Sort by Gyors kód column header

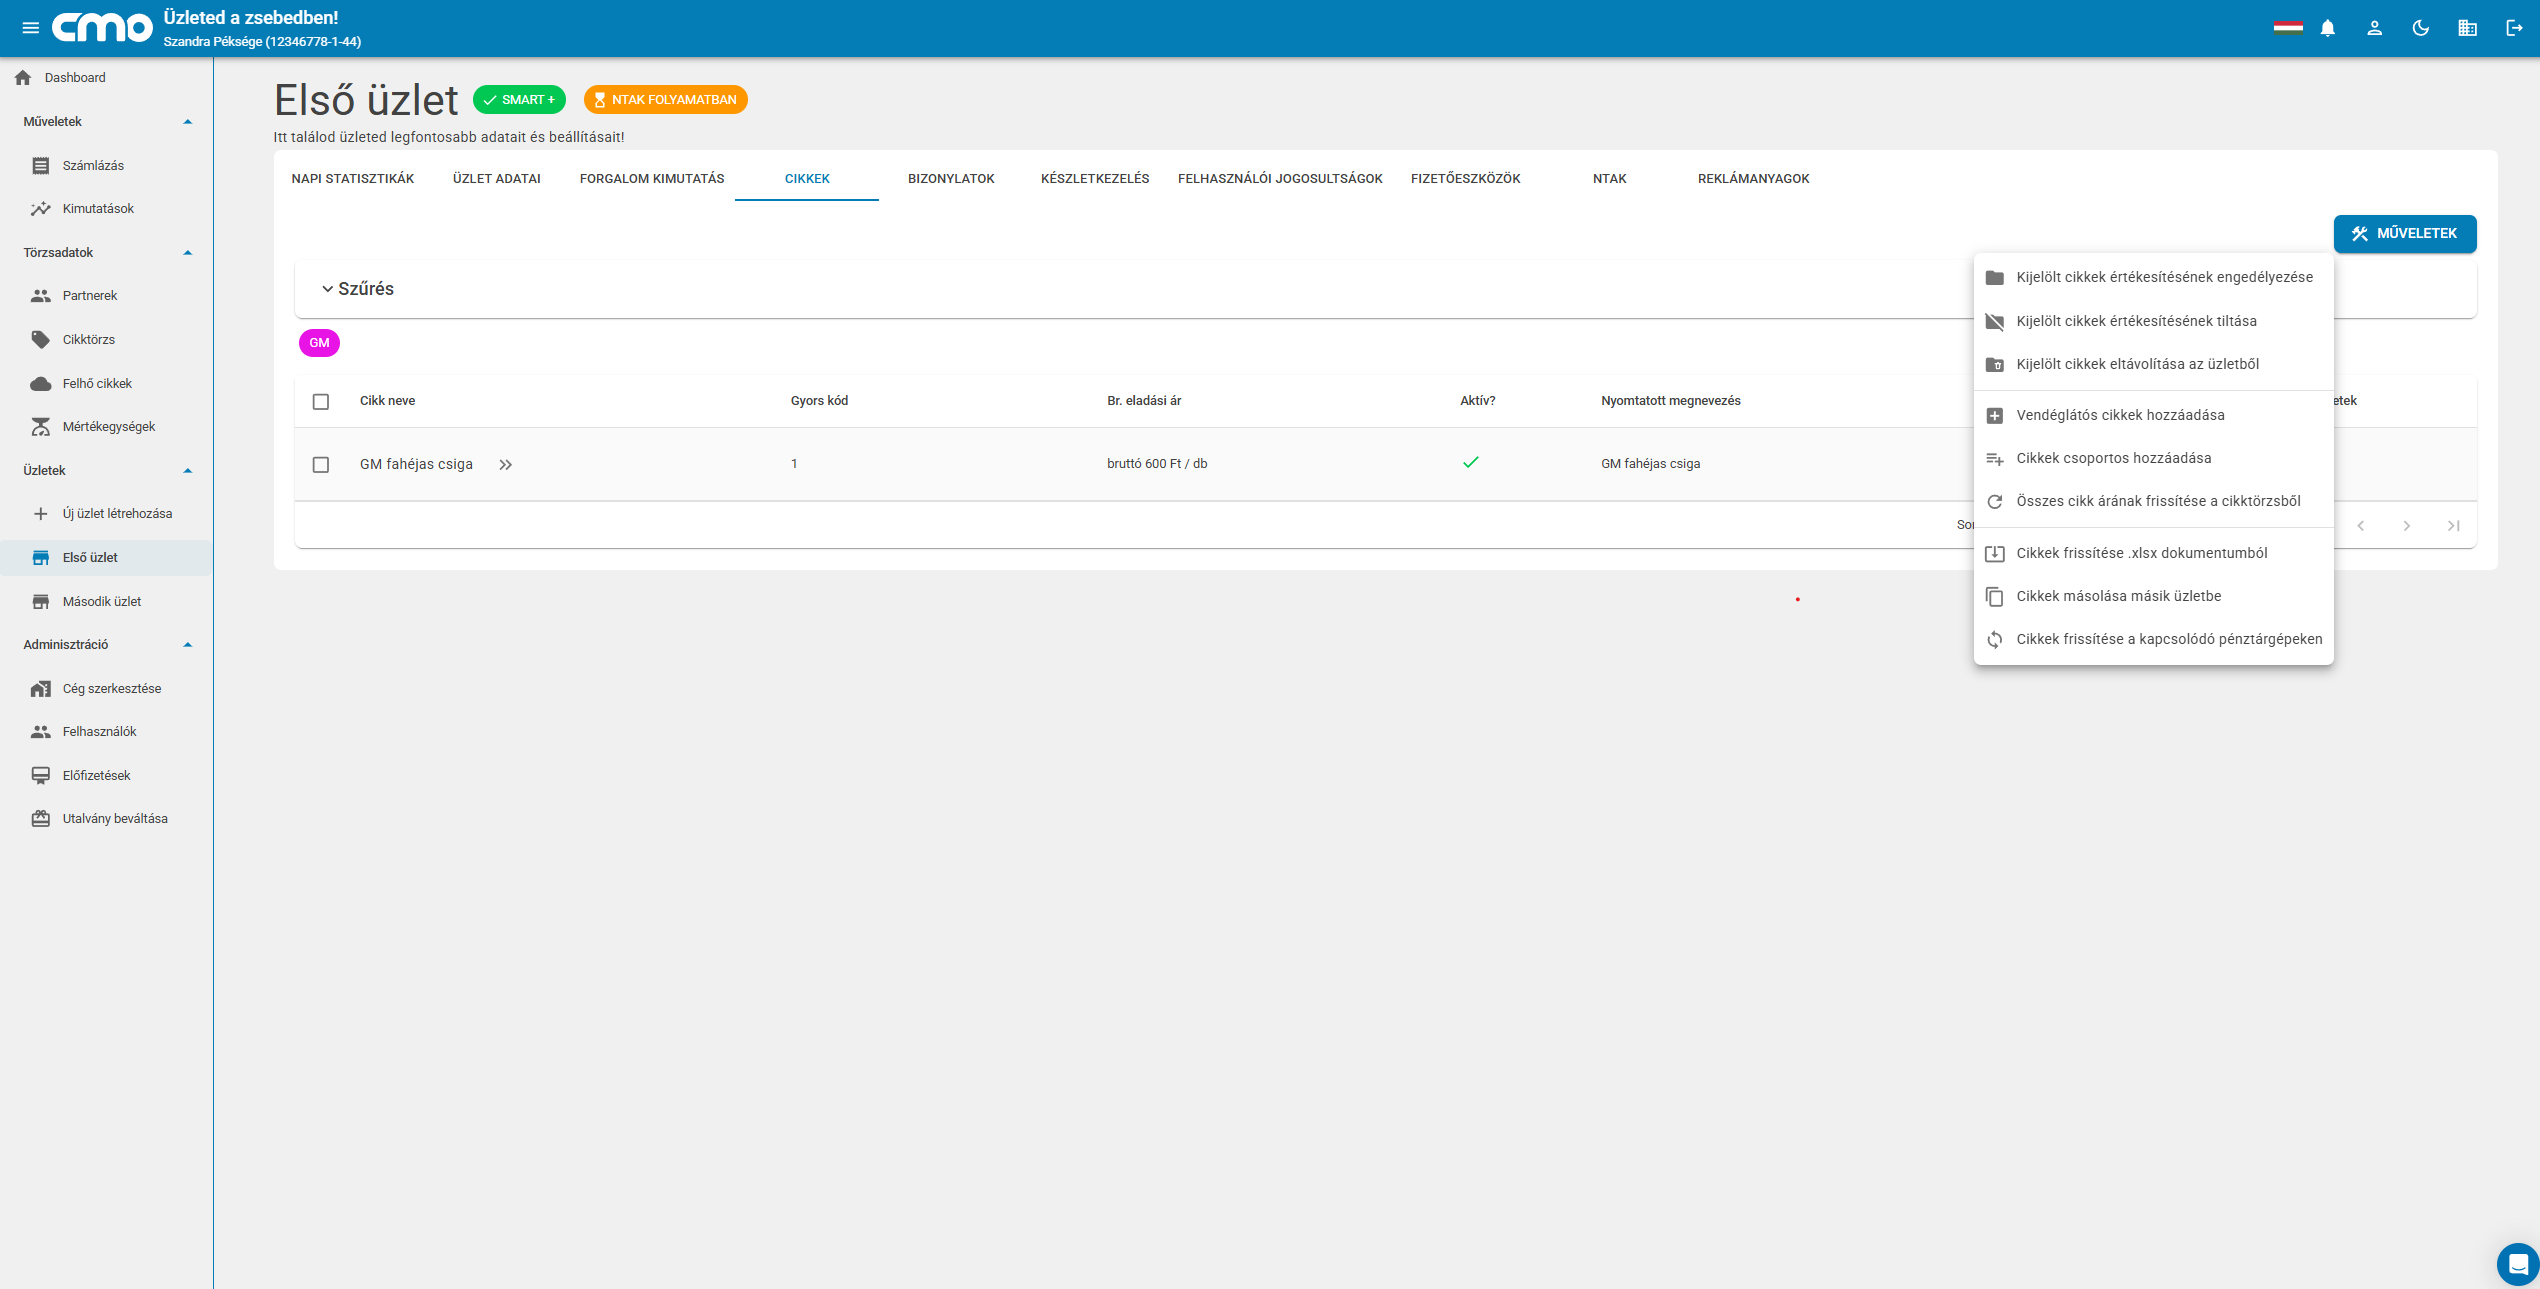(819, 401)
